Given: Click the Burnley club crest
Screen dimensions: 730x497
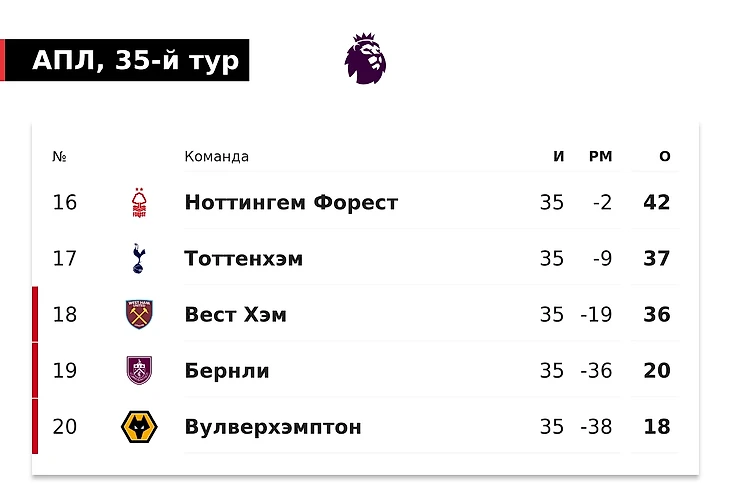Looking at the screenshot, I should [139, 370].
